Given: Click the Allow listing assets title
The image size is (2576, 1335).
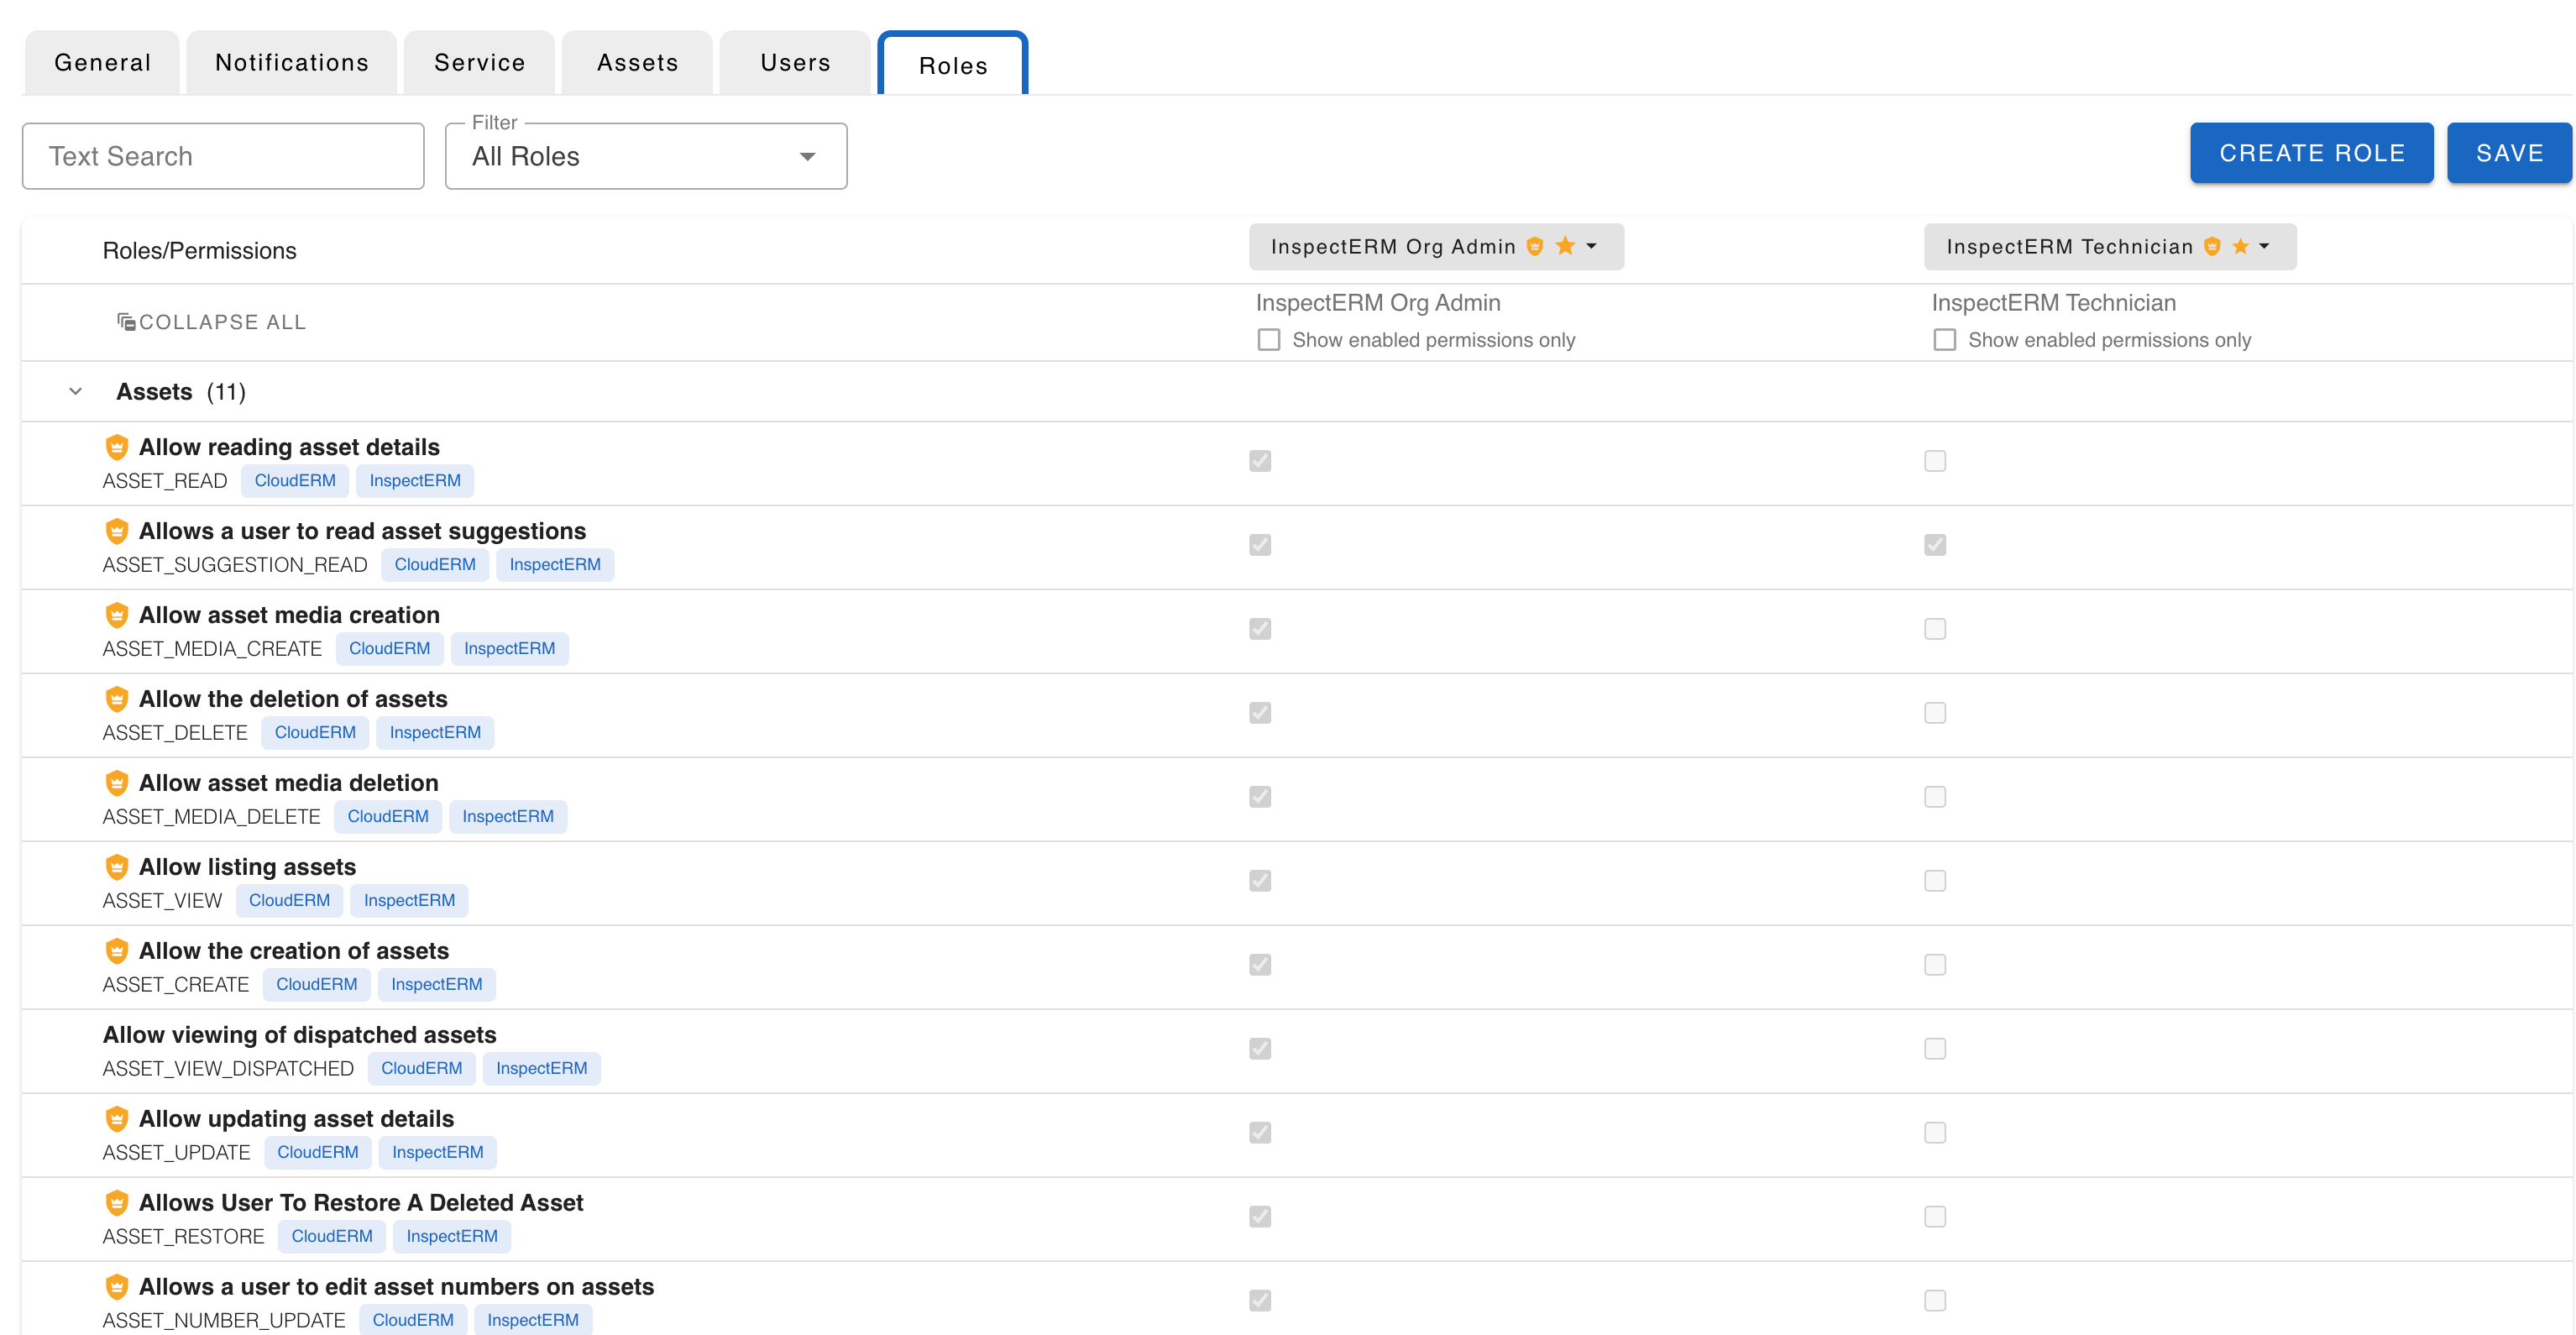Looking at the screenshot, I should tap(247, 867).
